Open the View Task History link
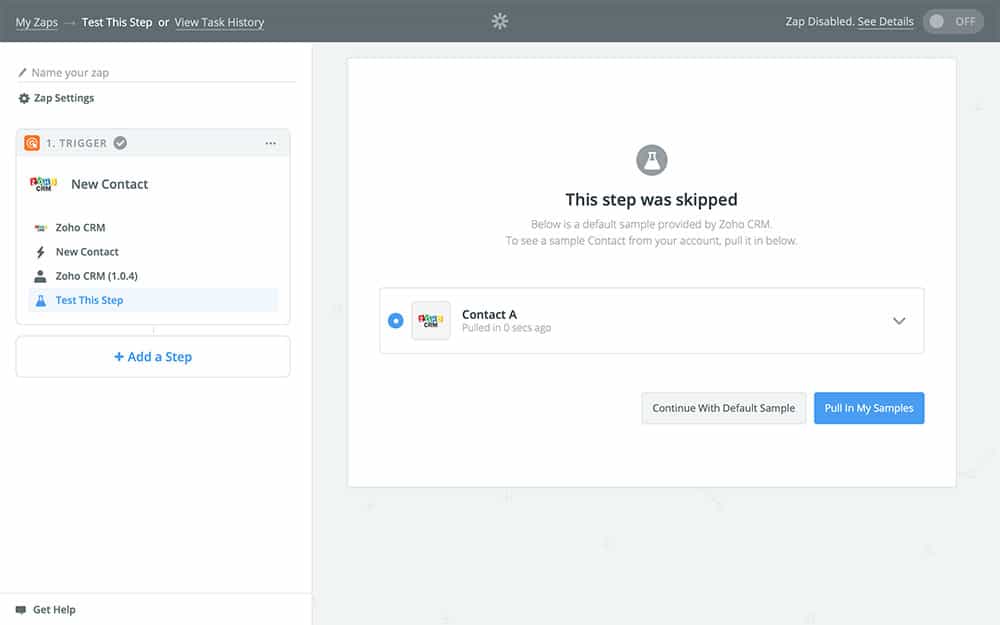 coord(219,22)
